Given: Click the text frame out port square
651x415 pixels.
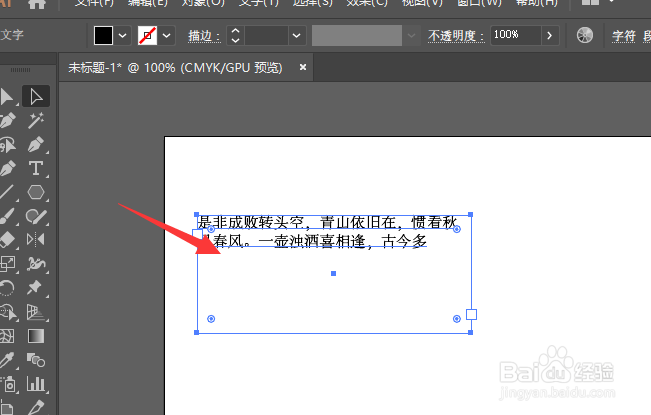Looking at the screenshot, I should click(471, 315).
